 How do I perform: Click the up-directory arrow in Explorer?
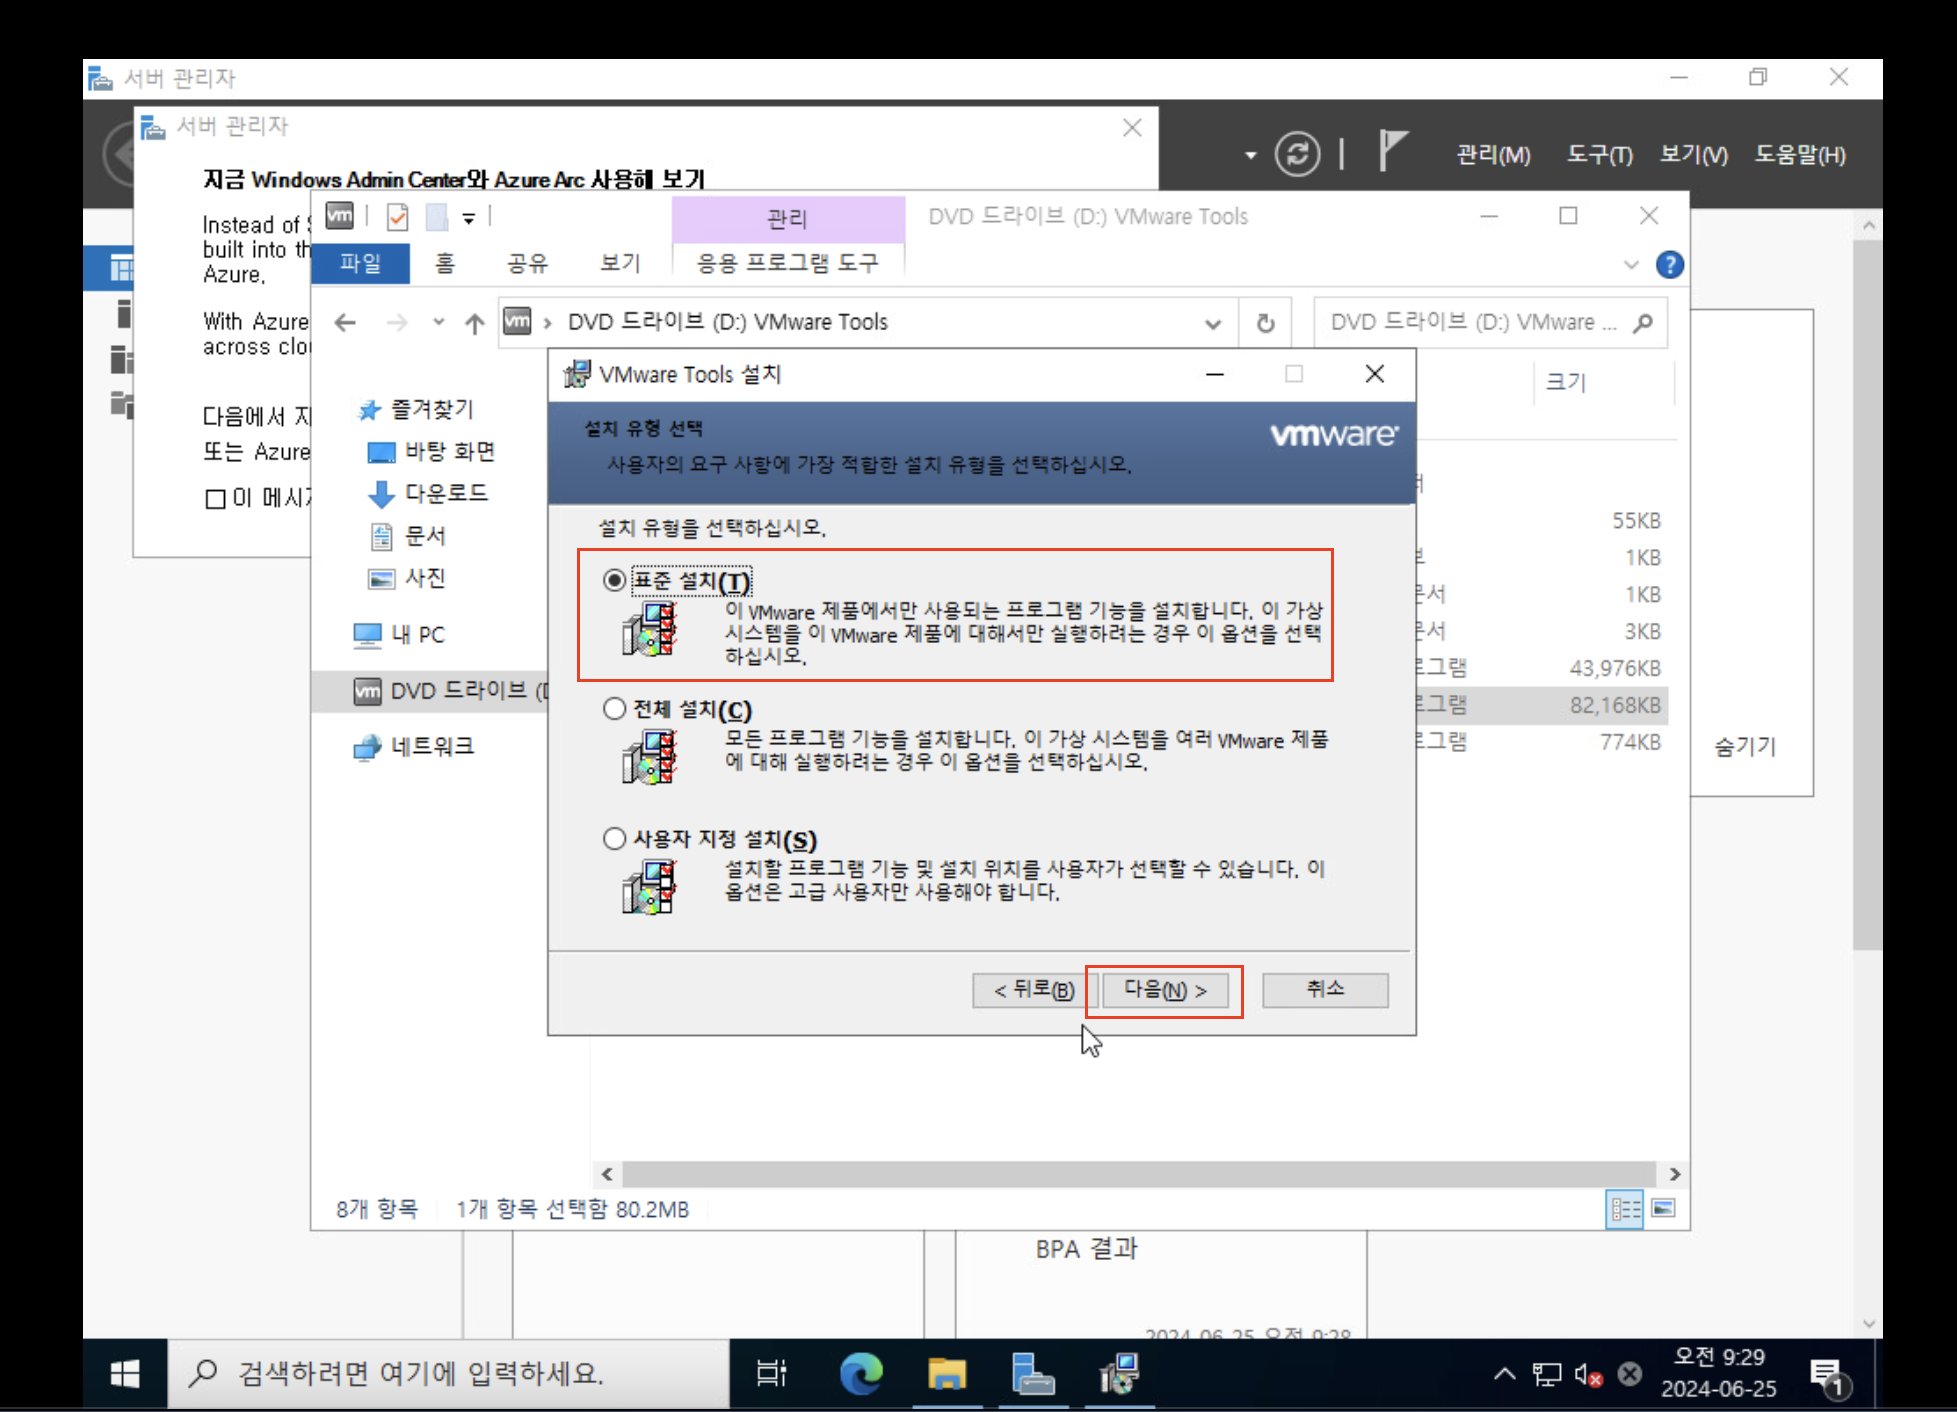pos(474,323)
